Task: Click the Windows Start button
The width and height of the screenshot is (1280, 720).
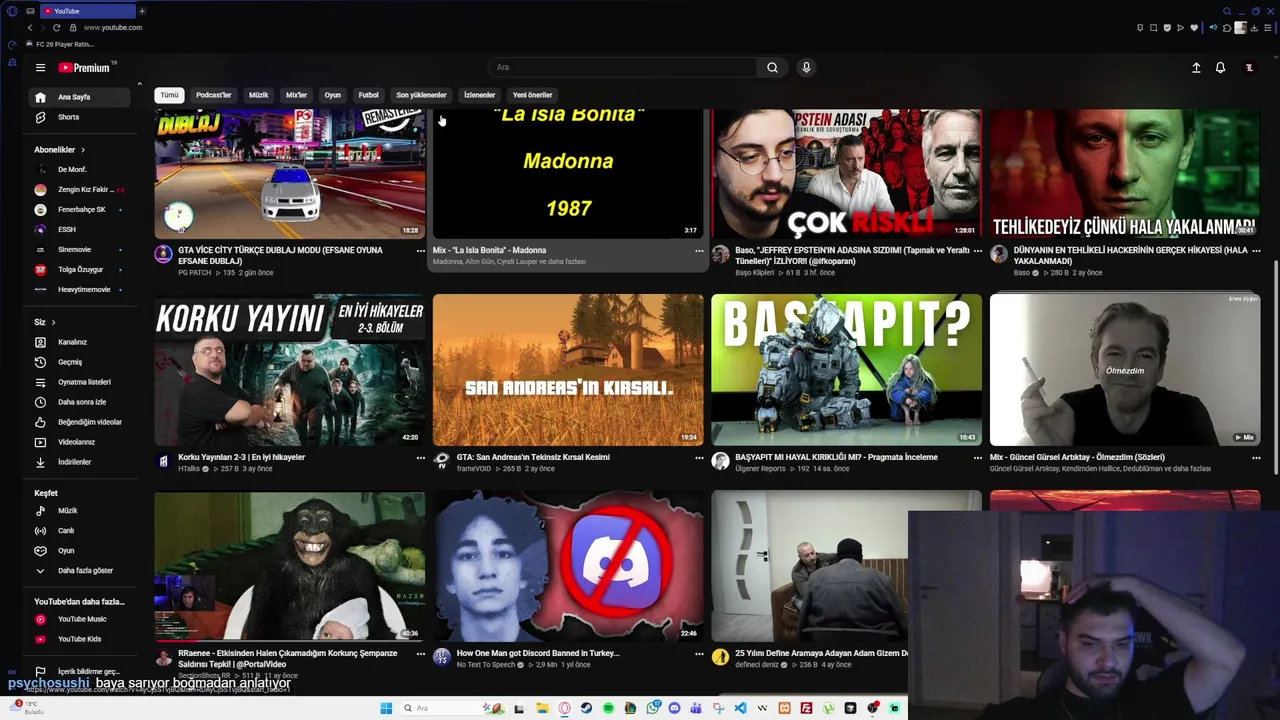Action: pos(386,708)
